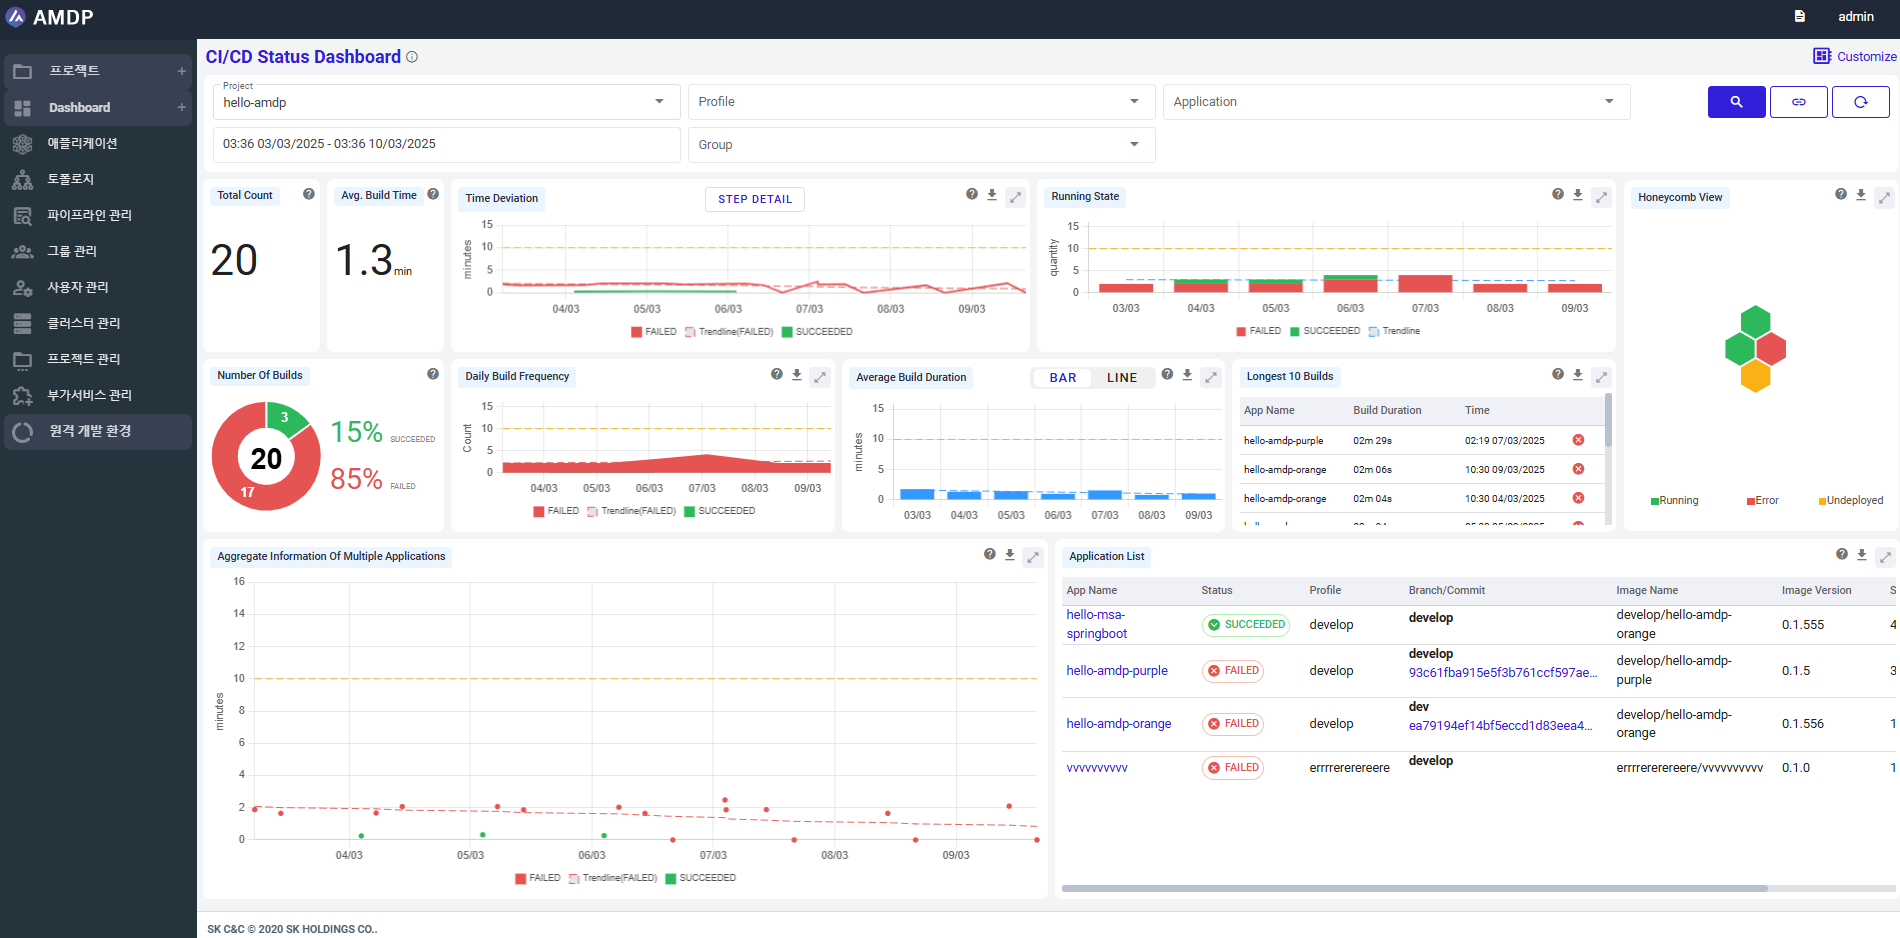
Task: Open the Customize dashboard option
Action: point(1855,56)
